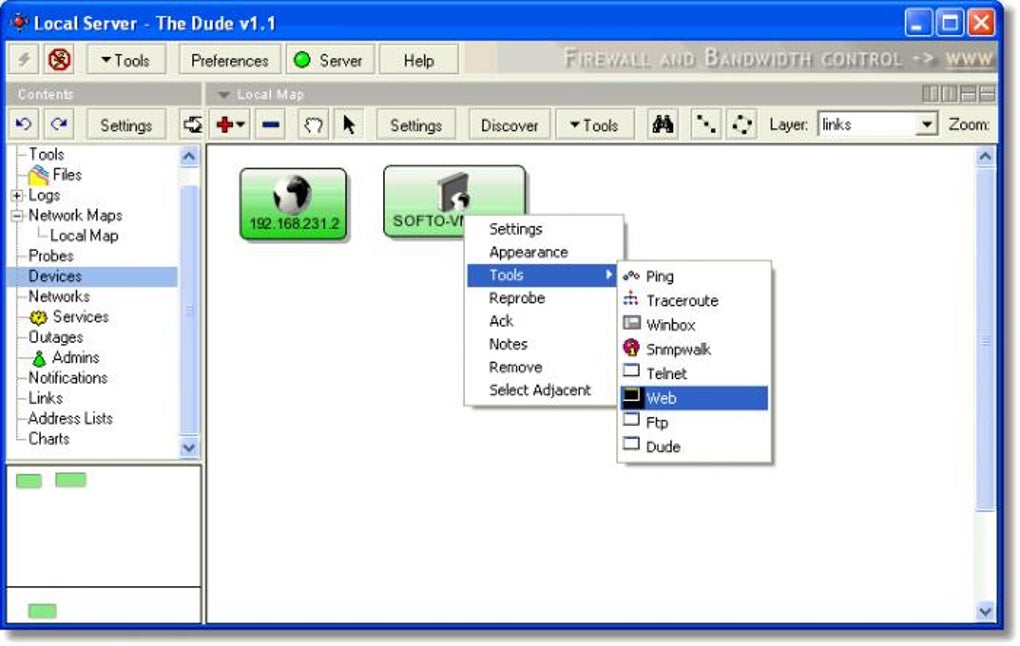Screen dimensions: 1020x646
Task: Open Local Map in the tree
Action: click(x=84, y=236)
